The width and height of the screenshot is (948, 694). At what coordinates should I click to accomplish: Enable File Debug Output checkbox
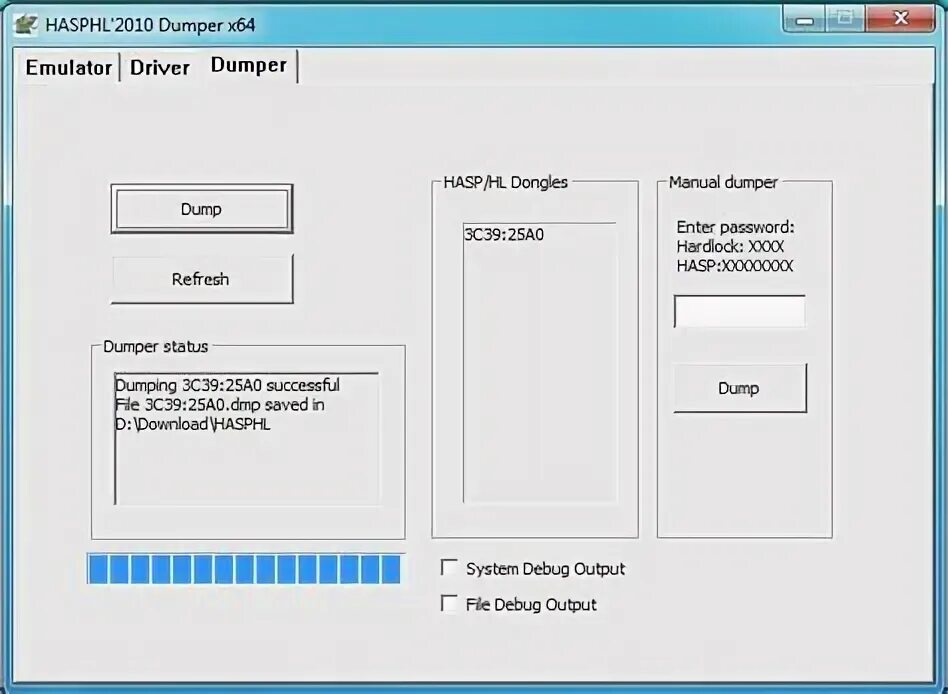point(449,603)
